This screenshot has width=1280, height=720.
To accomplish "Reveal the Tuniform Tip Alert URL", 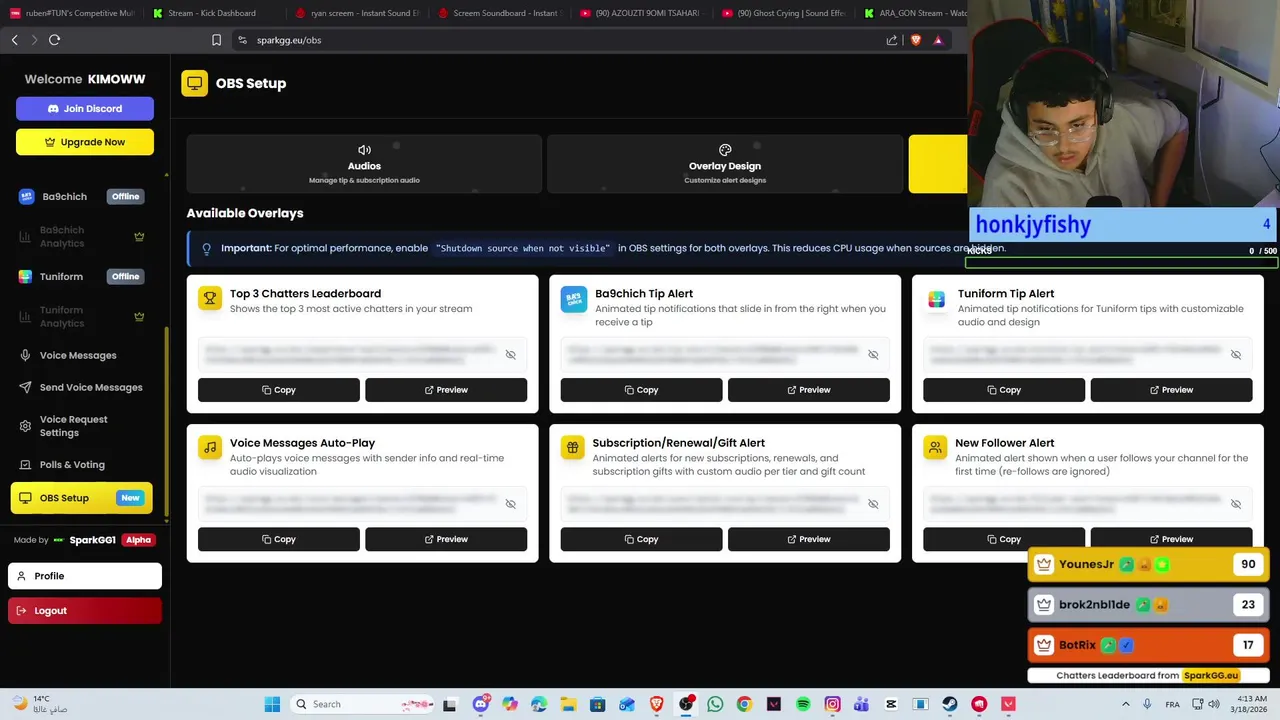I will (1236, 355).
